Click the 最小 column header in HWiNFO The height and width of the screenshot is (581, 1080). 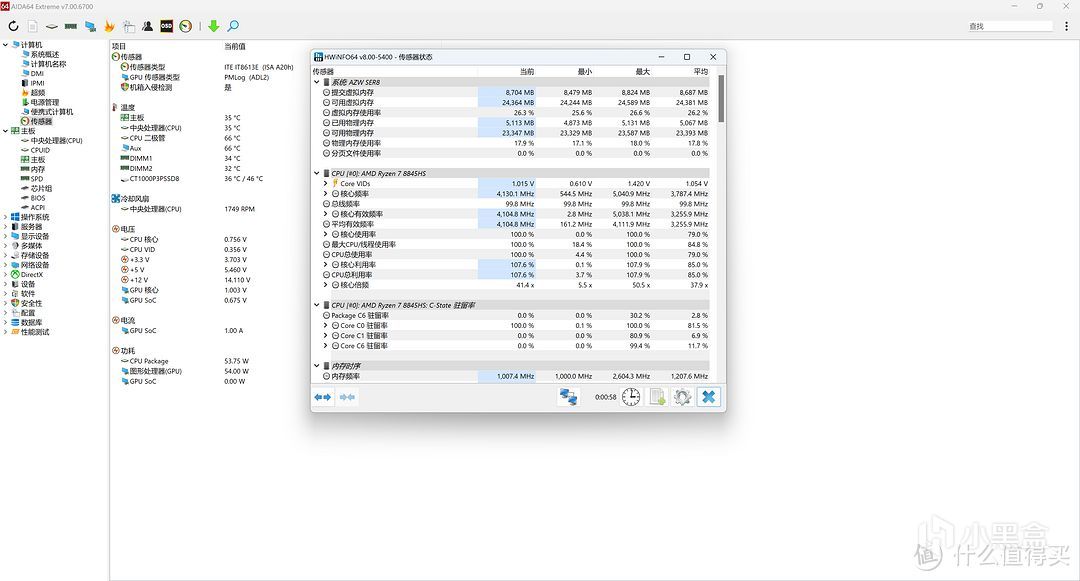pos(585,72)
